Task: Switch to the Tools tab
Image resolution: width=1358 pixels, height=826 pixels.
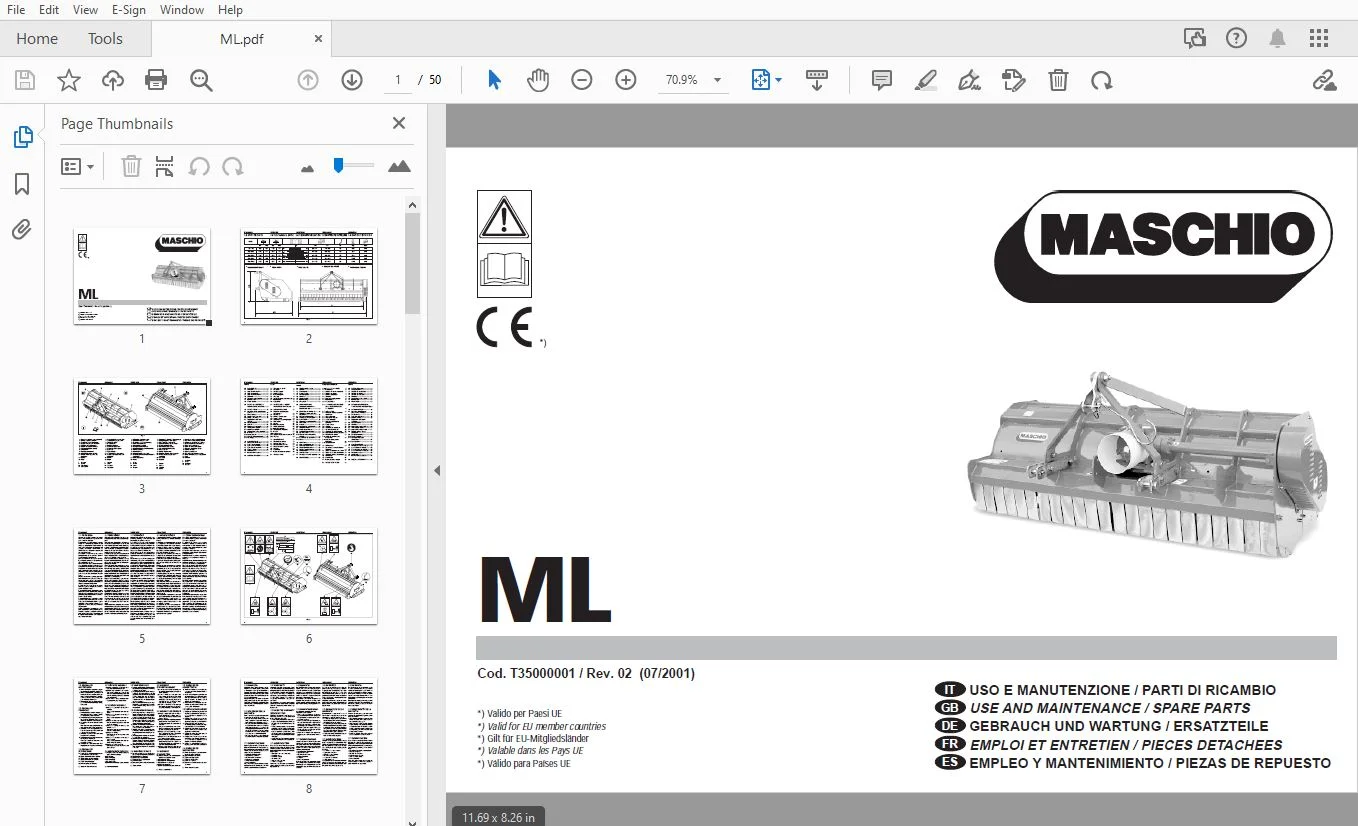Action: [105, 39]
